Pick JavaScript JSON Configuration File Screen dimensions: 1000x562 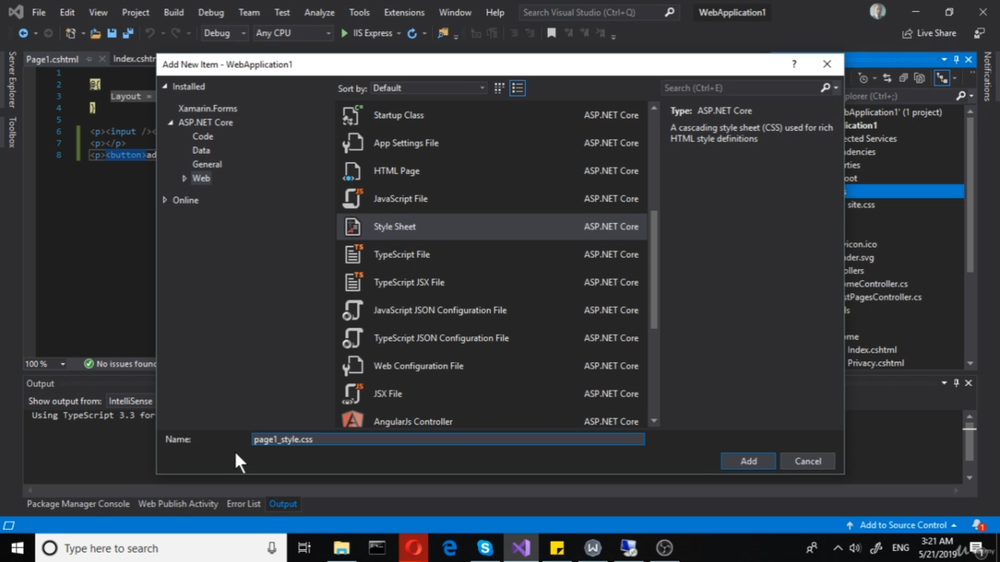point(491,310)
